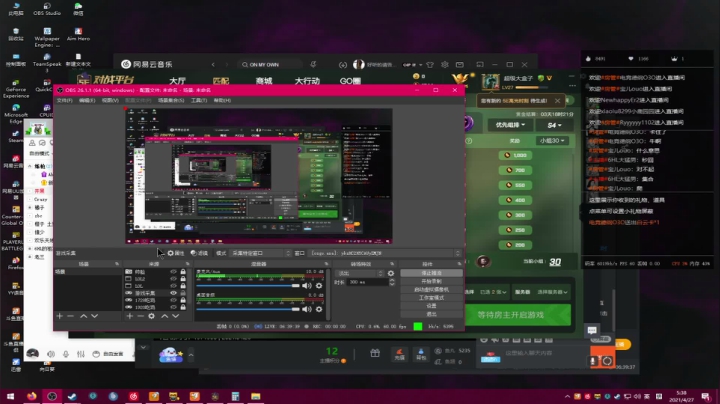The width and height of the screenshot is (720, 404).
Task: Click NetEase Music back arrow
Action: (213, 65)
